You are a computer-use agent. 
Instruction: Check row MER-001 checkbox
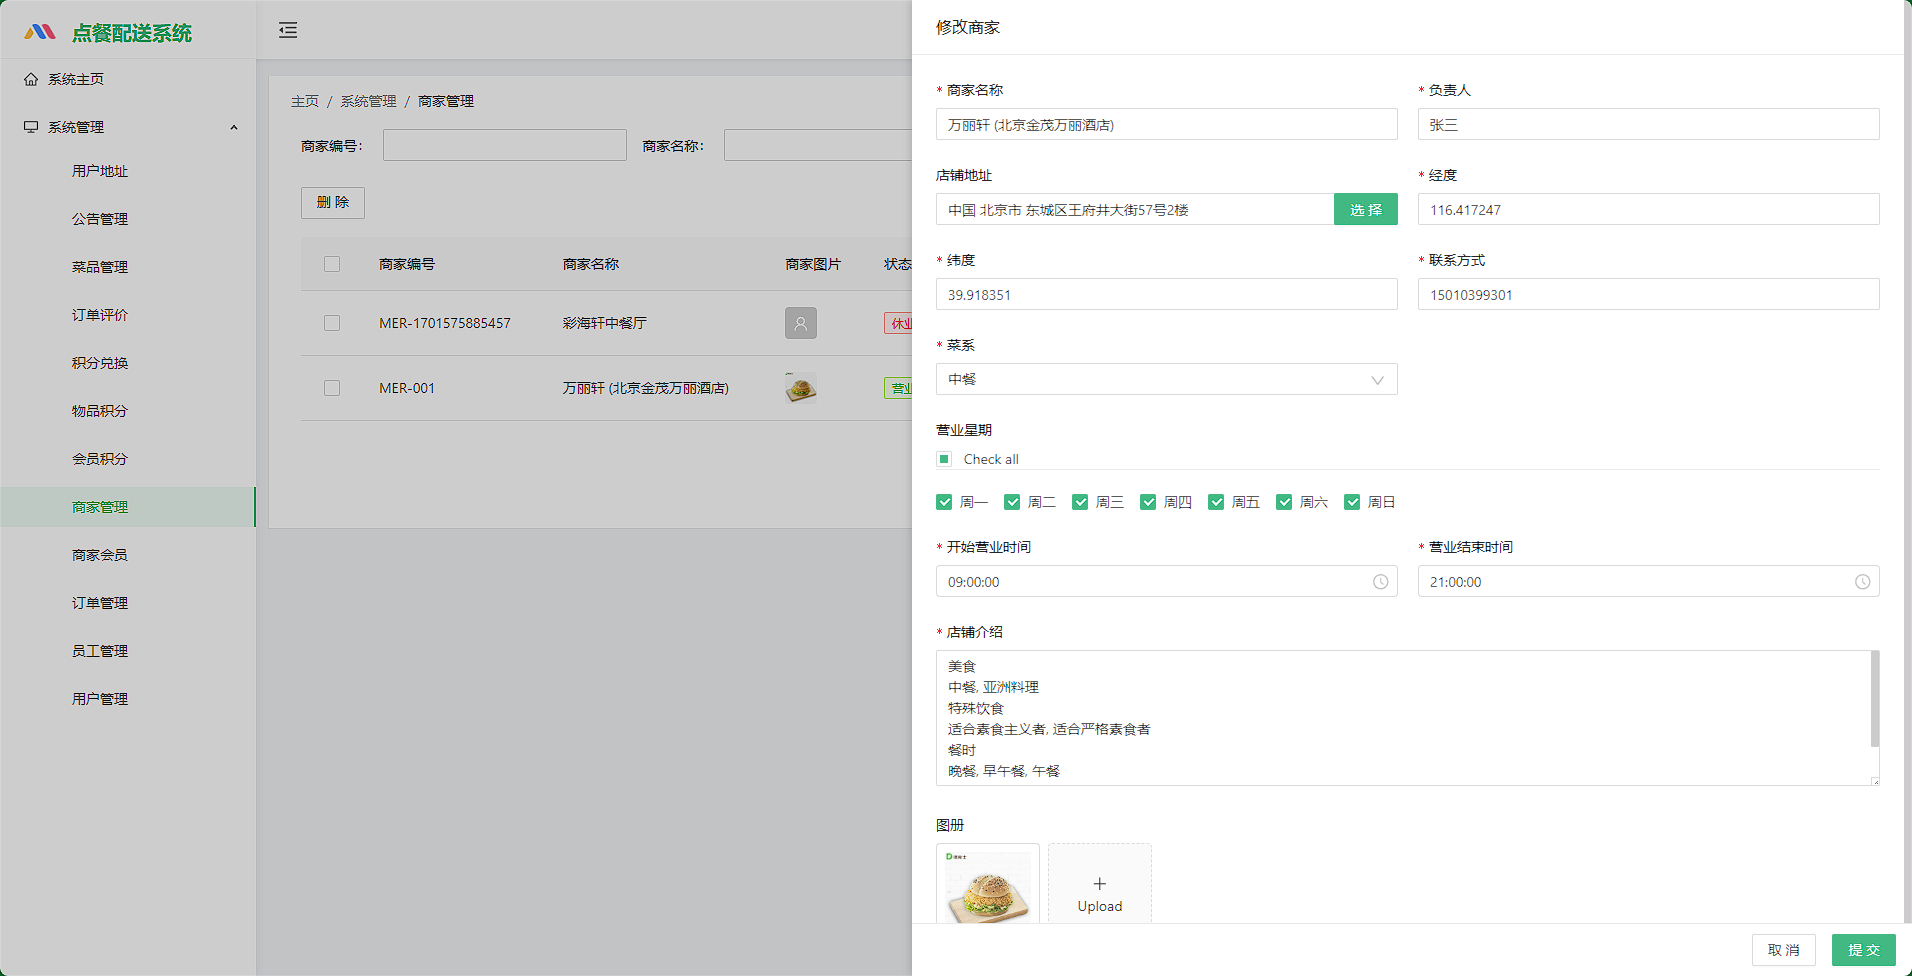click(x=332, y=388)
